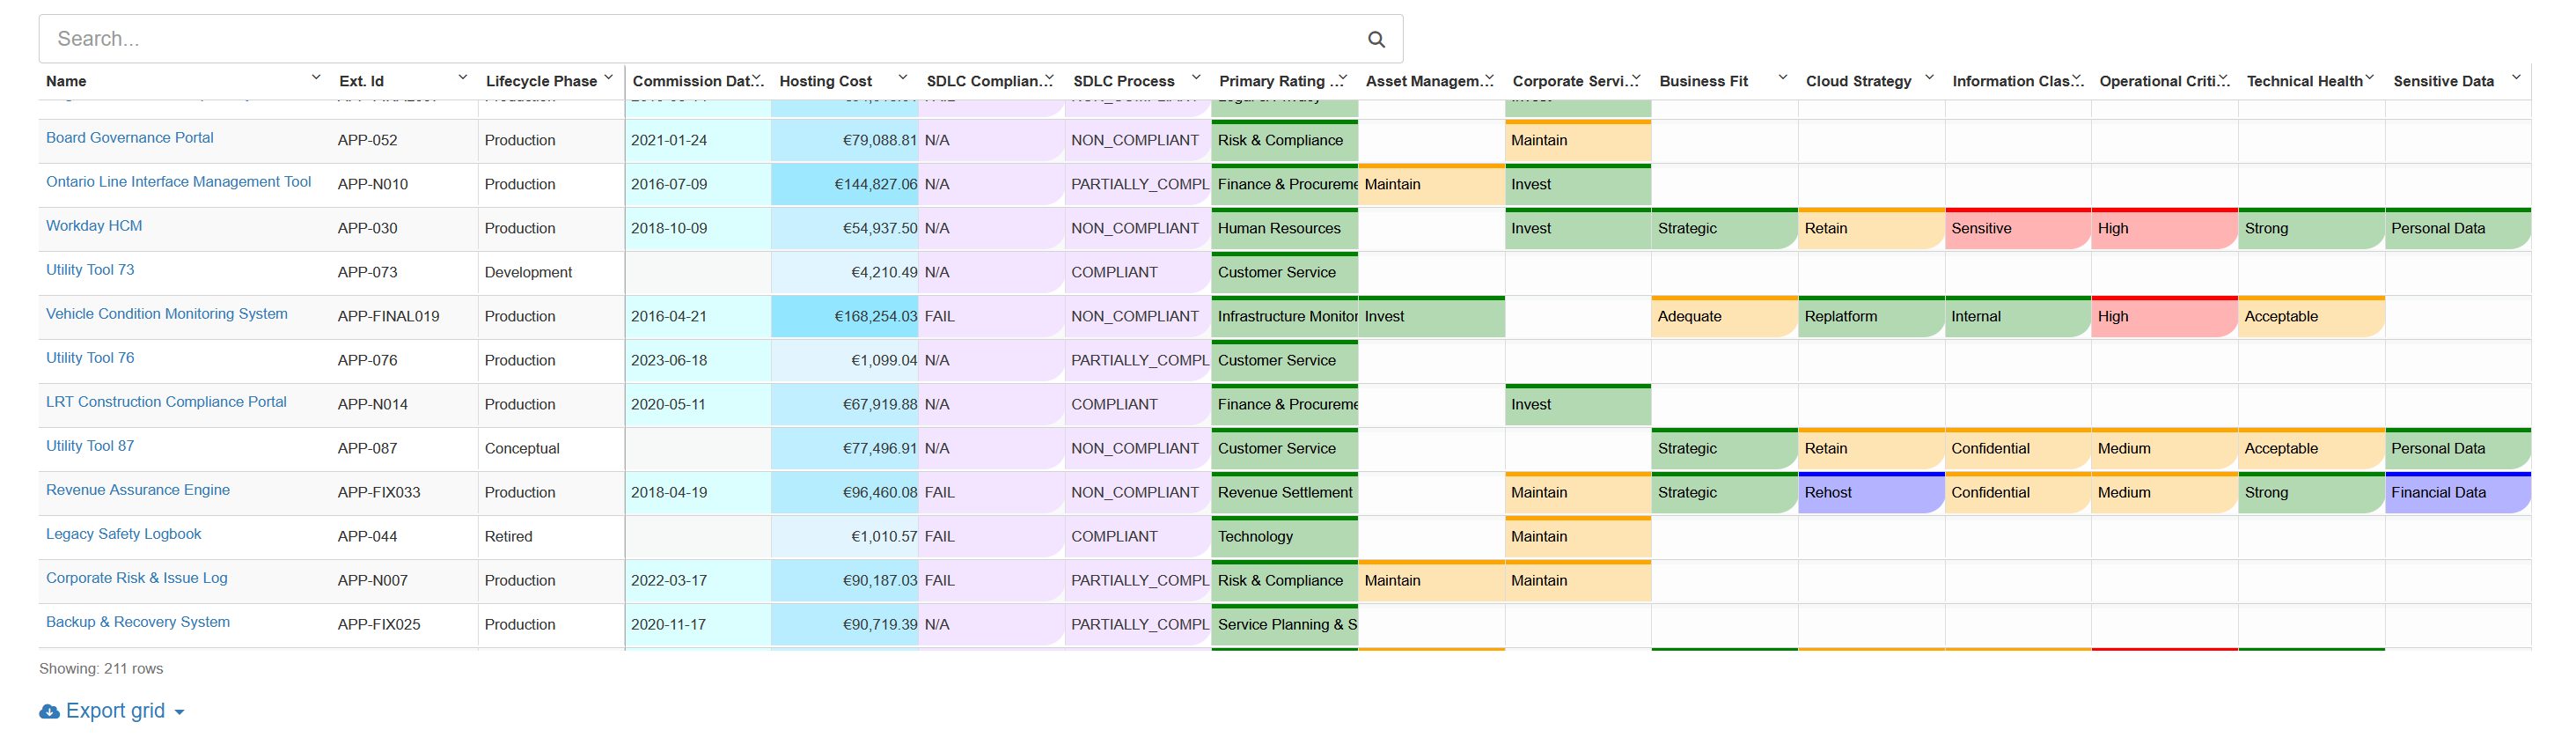This screenshot has width=2576, height=737.
Task: Open the Cloud Strategy column menu chevron
Action: pos(1929,77)
